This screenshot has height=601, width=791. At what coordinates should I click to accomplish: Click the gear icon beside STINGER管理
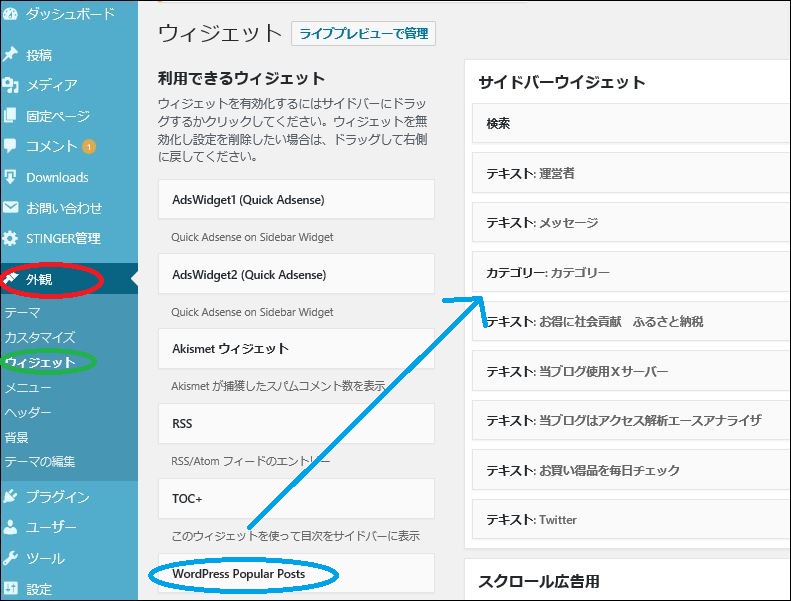point(10,238)
